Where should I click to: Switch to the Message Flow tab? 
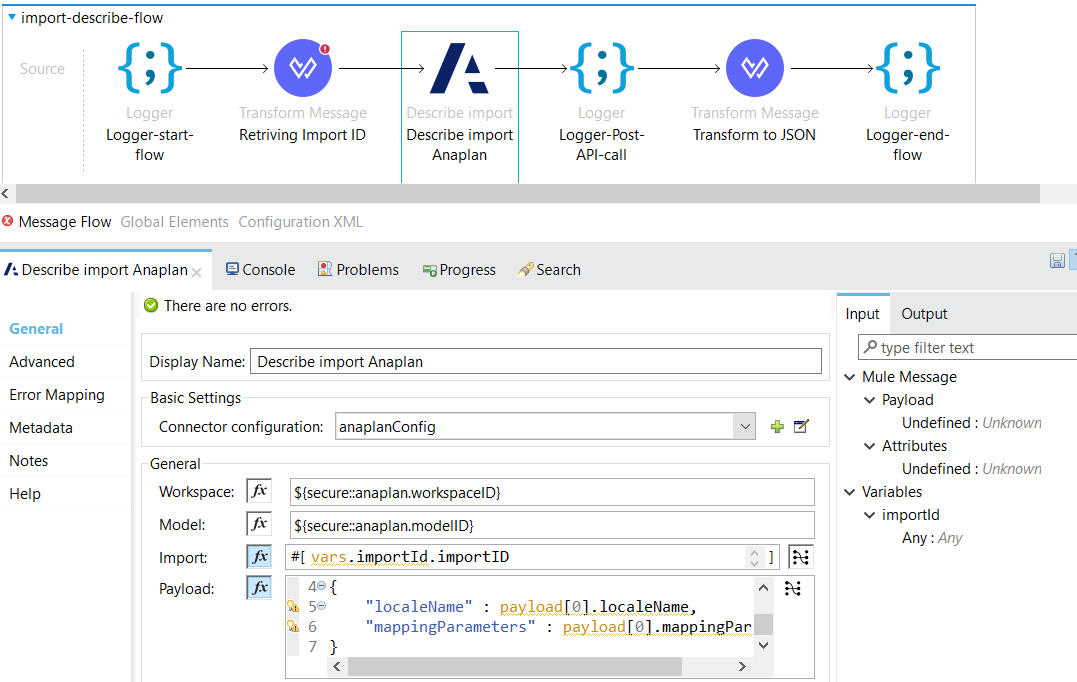(x=65, y=222)
